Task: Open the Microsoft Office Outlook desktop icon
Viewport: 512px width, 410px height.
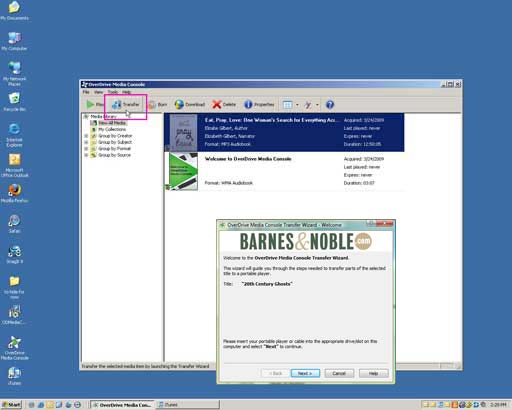Action: pos(14,165)
